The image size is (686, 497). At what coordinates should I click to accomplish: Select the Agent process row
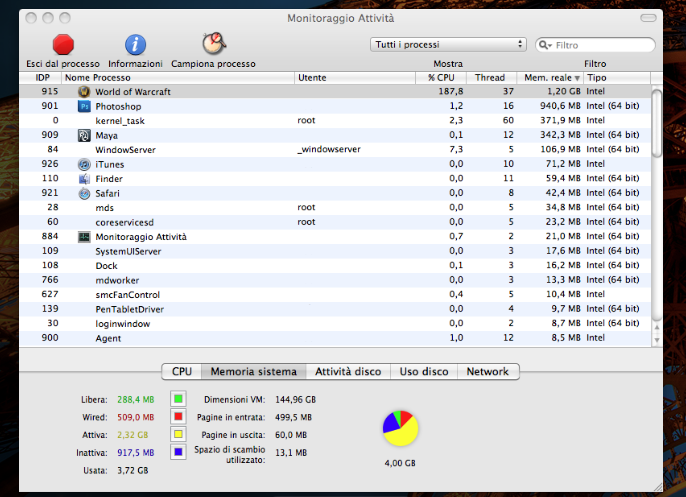(335, 338)
